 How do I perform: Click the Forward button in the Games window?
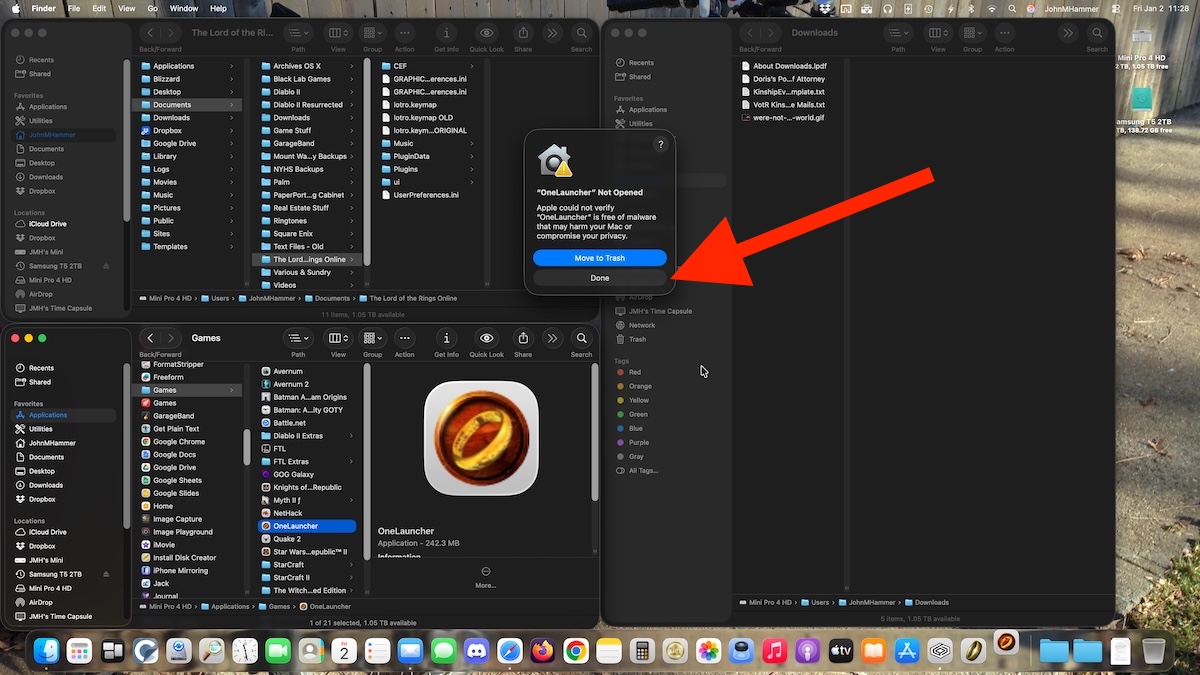pyautogui.click(x=171, y=338)
